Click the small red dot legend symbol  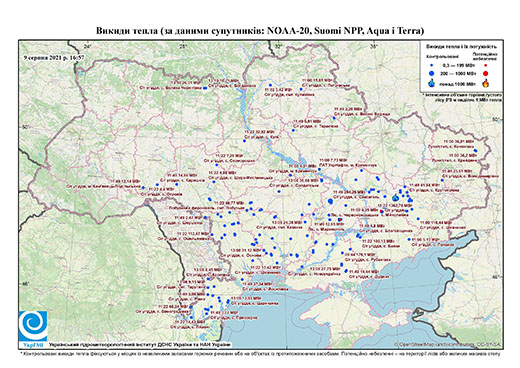[x=485, y=65]
